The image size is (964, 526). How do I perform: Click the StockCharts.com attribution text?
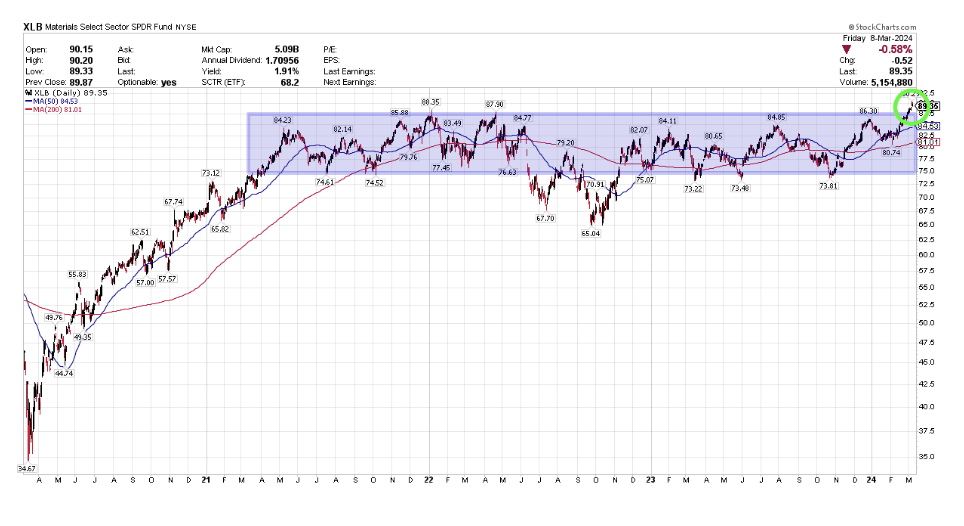click(883, 27)
